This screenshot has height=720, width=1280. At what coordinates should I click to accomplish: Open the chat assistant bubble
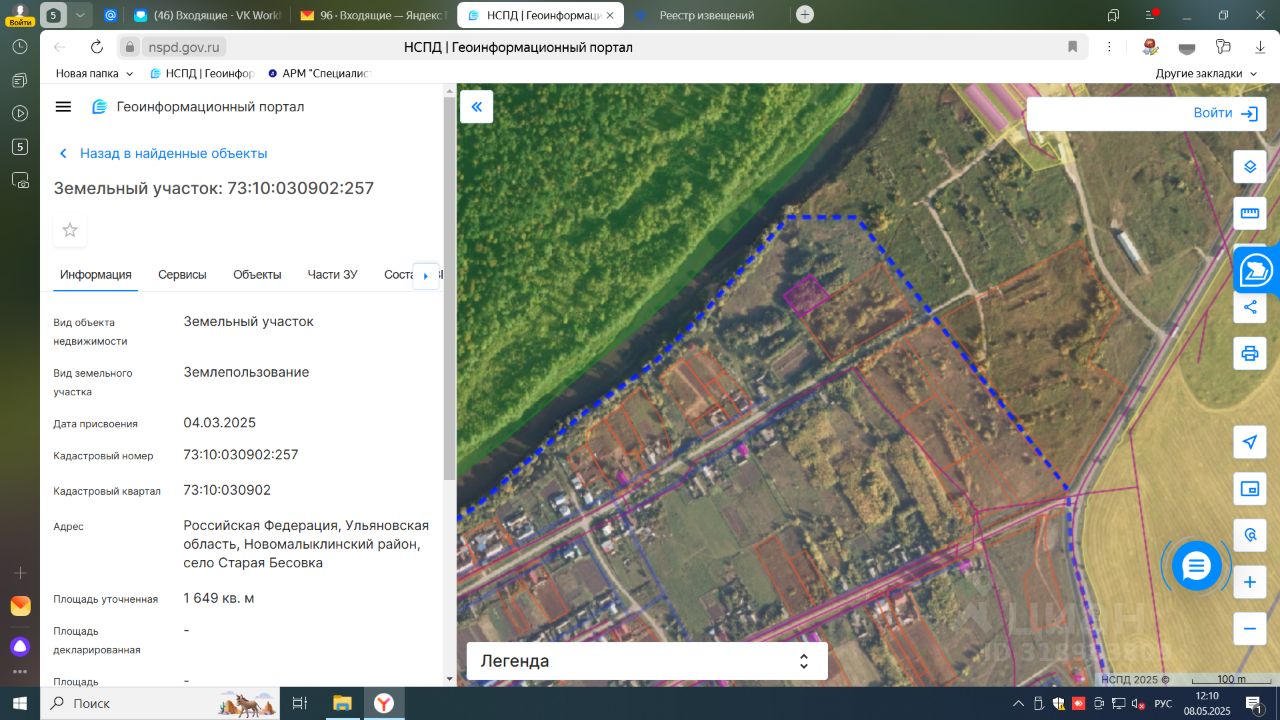pos(1196,567)
